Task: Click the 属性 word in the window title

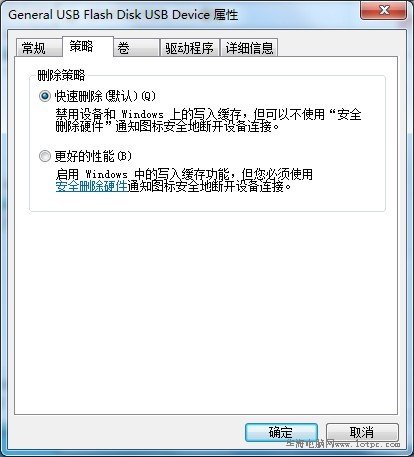Action: click(226, 15)
